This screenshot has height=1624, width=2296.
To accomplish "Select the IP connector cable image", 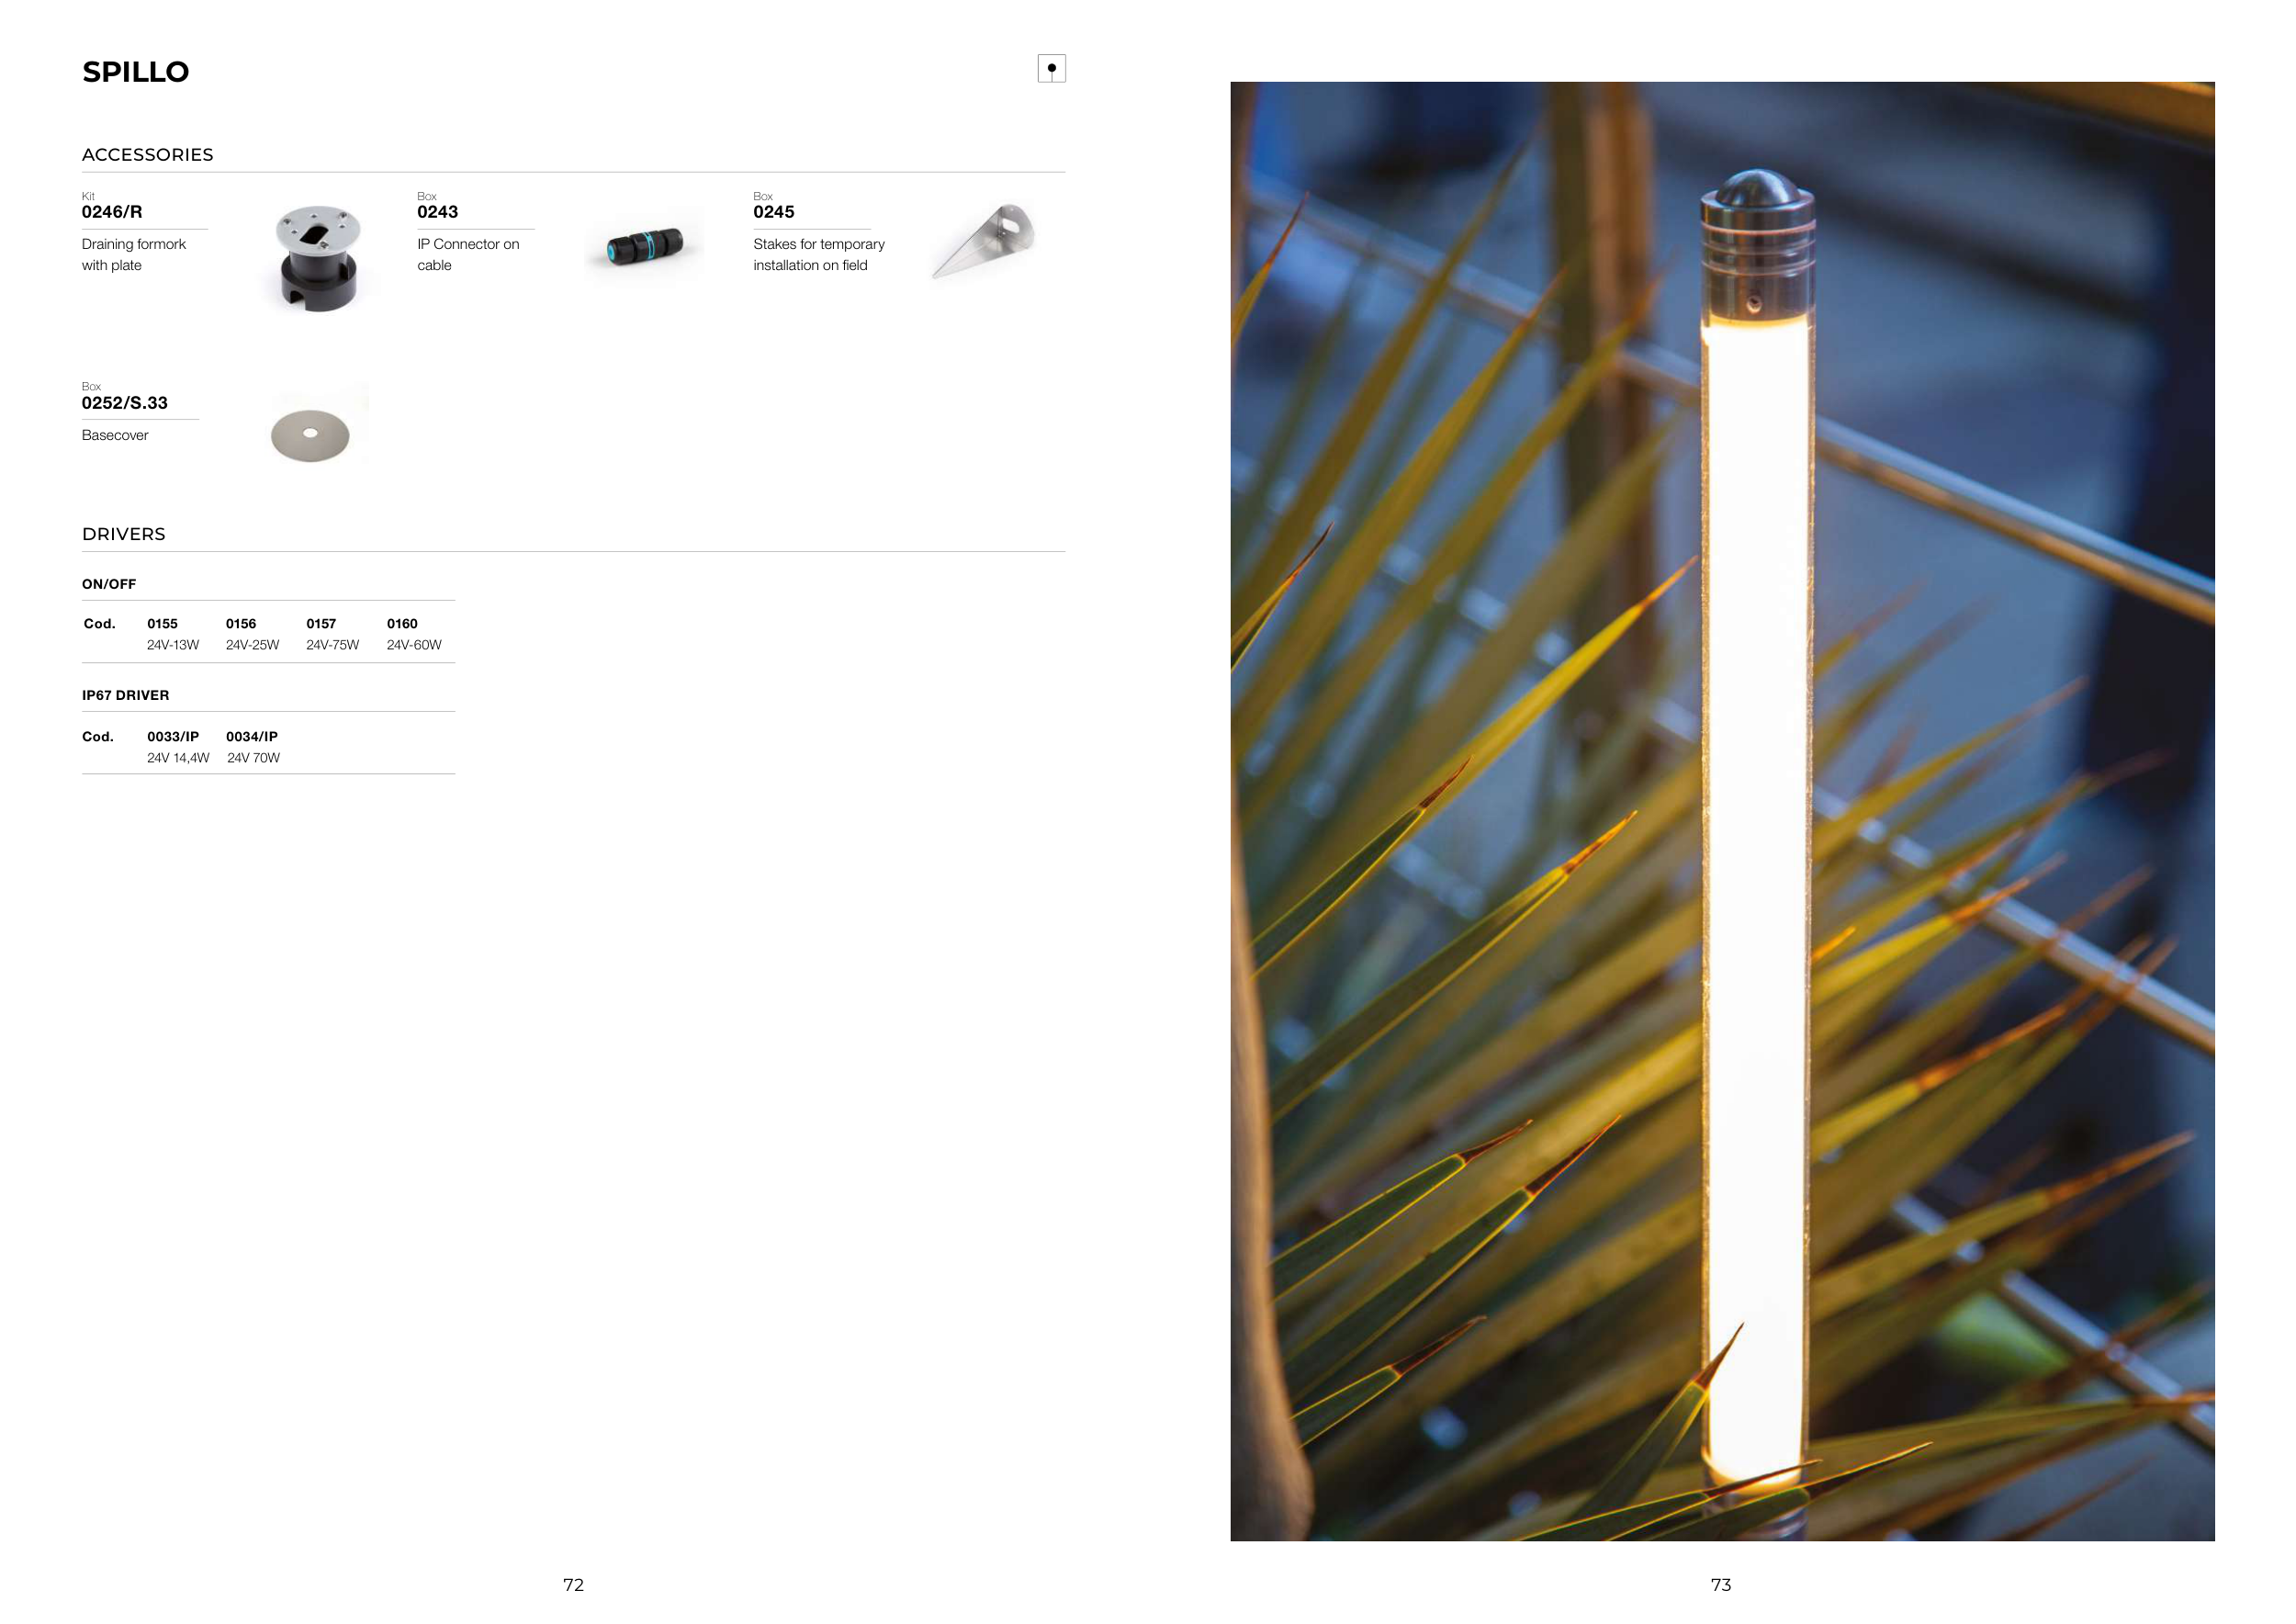I will coord(644,246).
